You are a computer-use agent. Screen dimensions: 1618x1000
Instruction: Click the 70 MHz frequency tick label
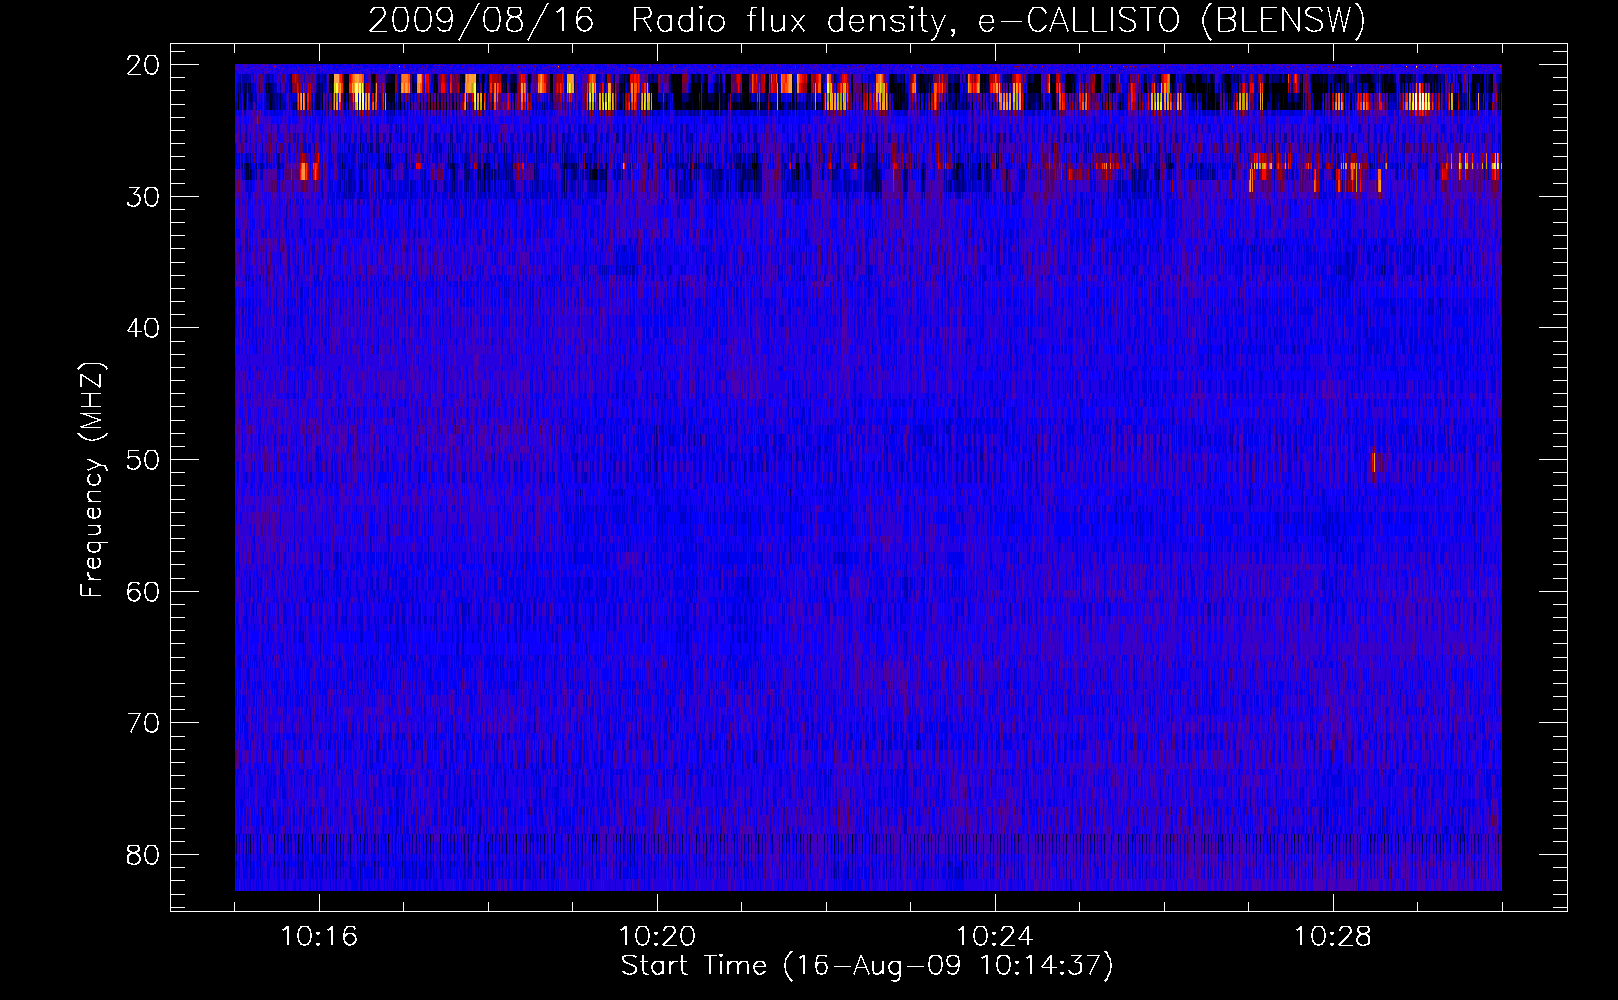point(144,723)
